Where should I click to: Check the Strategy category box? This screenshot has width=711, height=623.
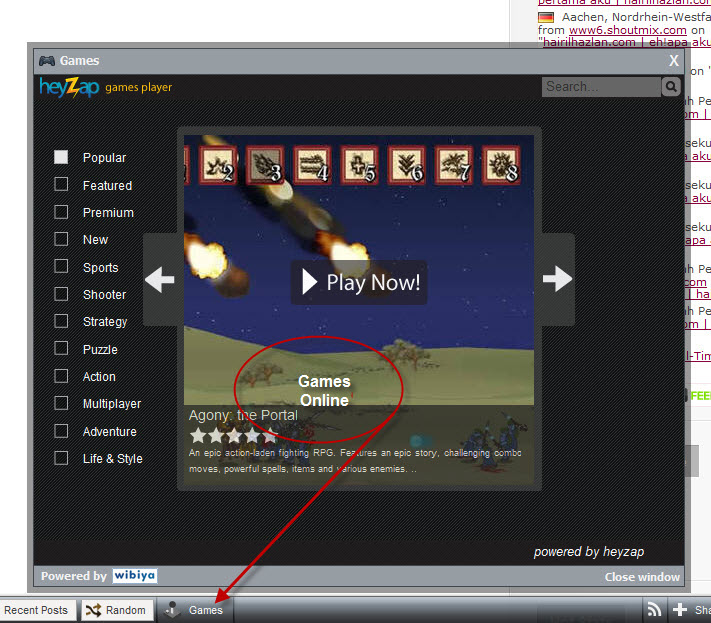pyautogui.click(x=61, y=321)
